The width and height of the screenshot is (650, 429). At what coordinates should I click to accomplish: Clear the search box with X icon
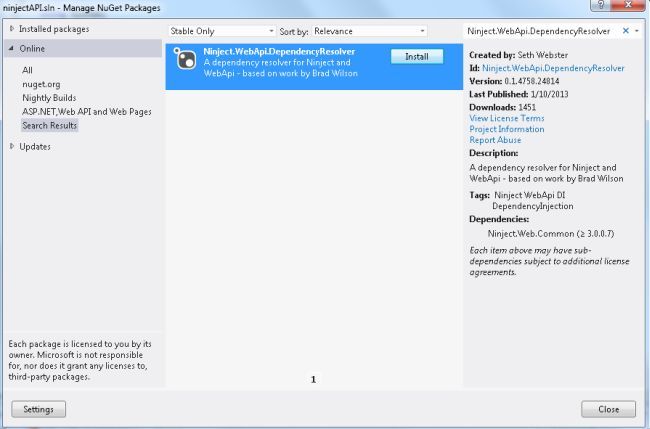pyautogui.click(x=626, y=31)
